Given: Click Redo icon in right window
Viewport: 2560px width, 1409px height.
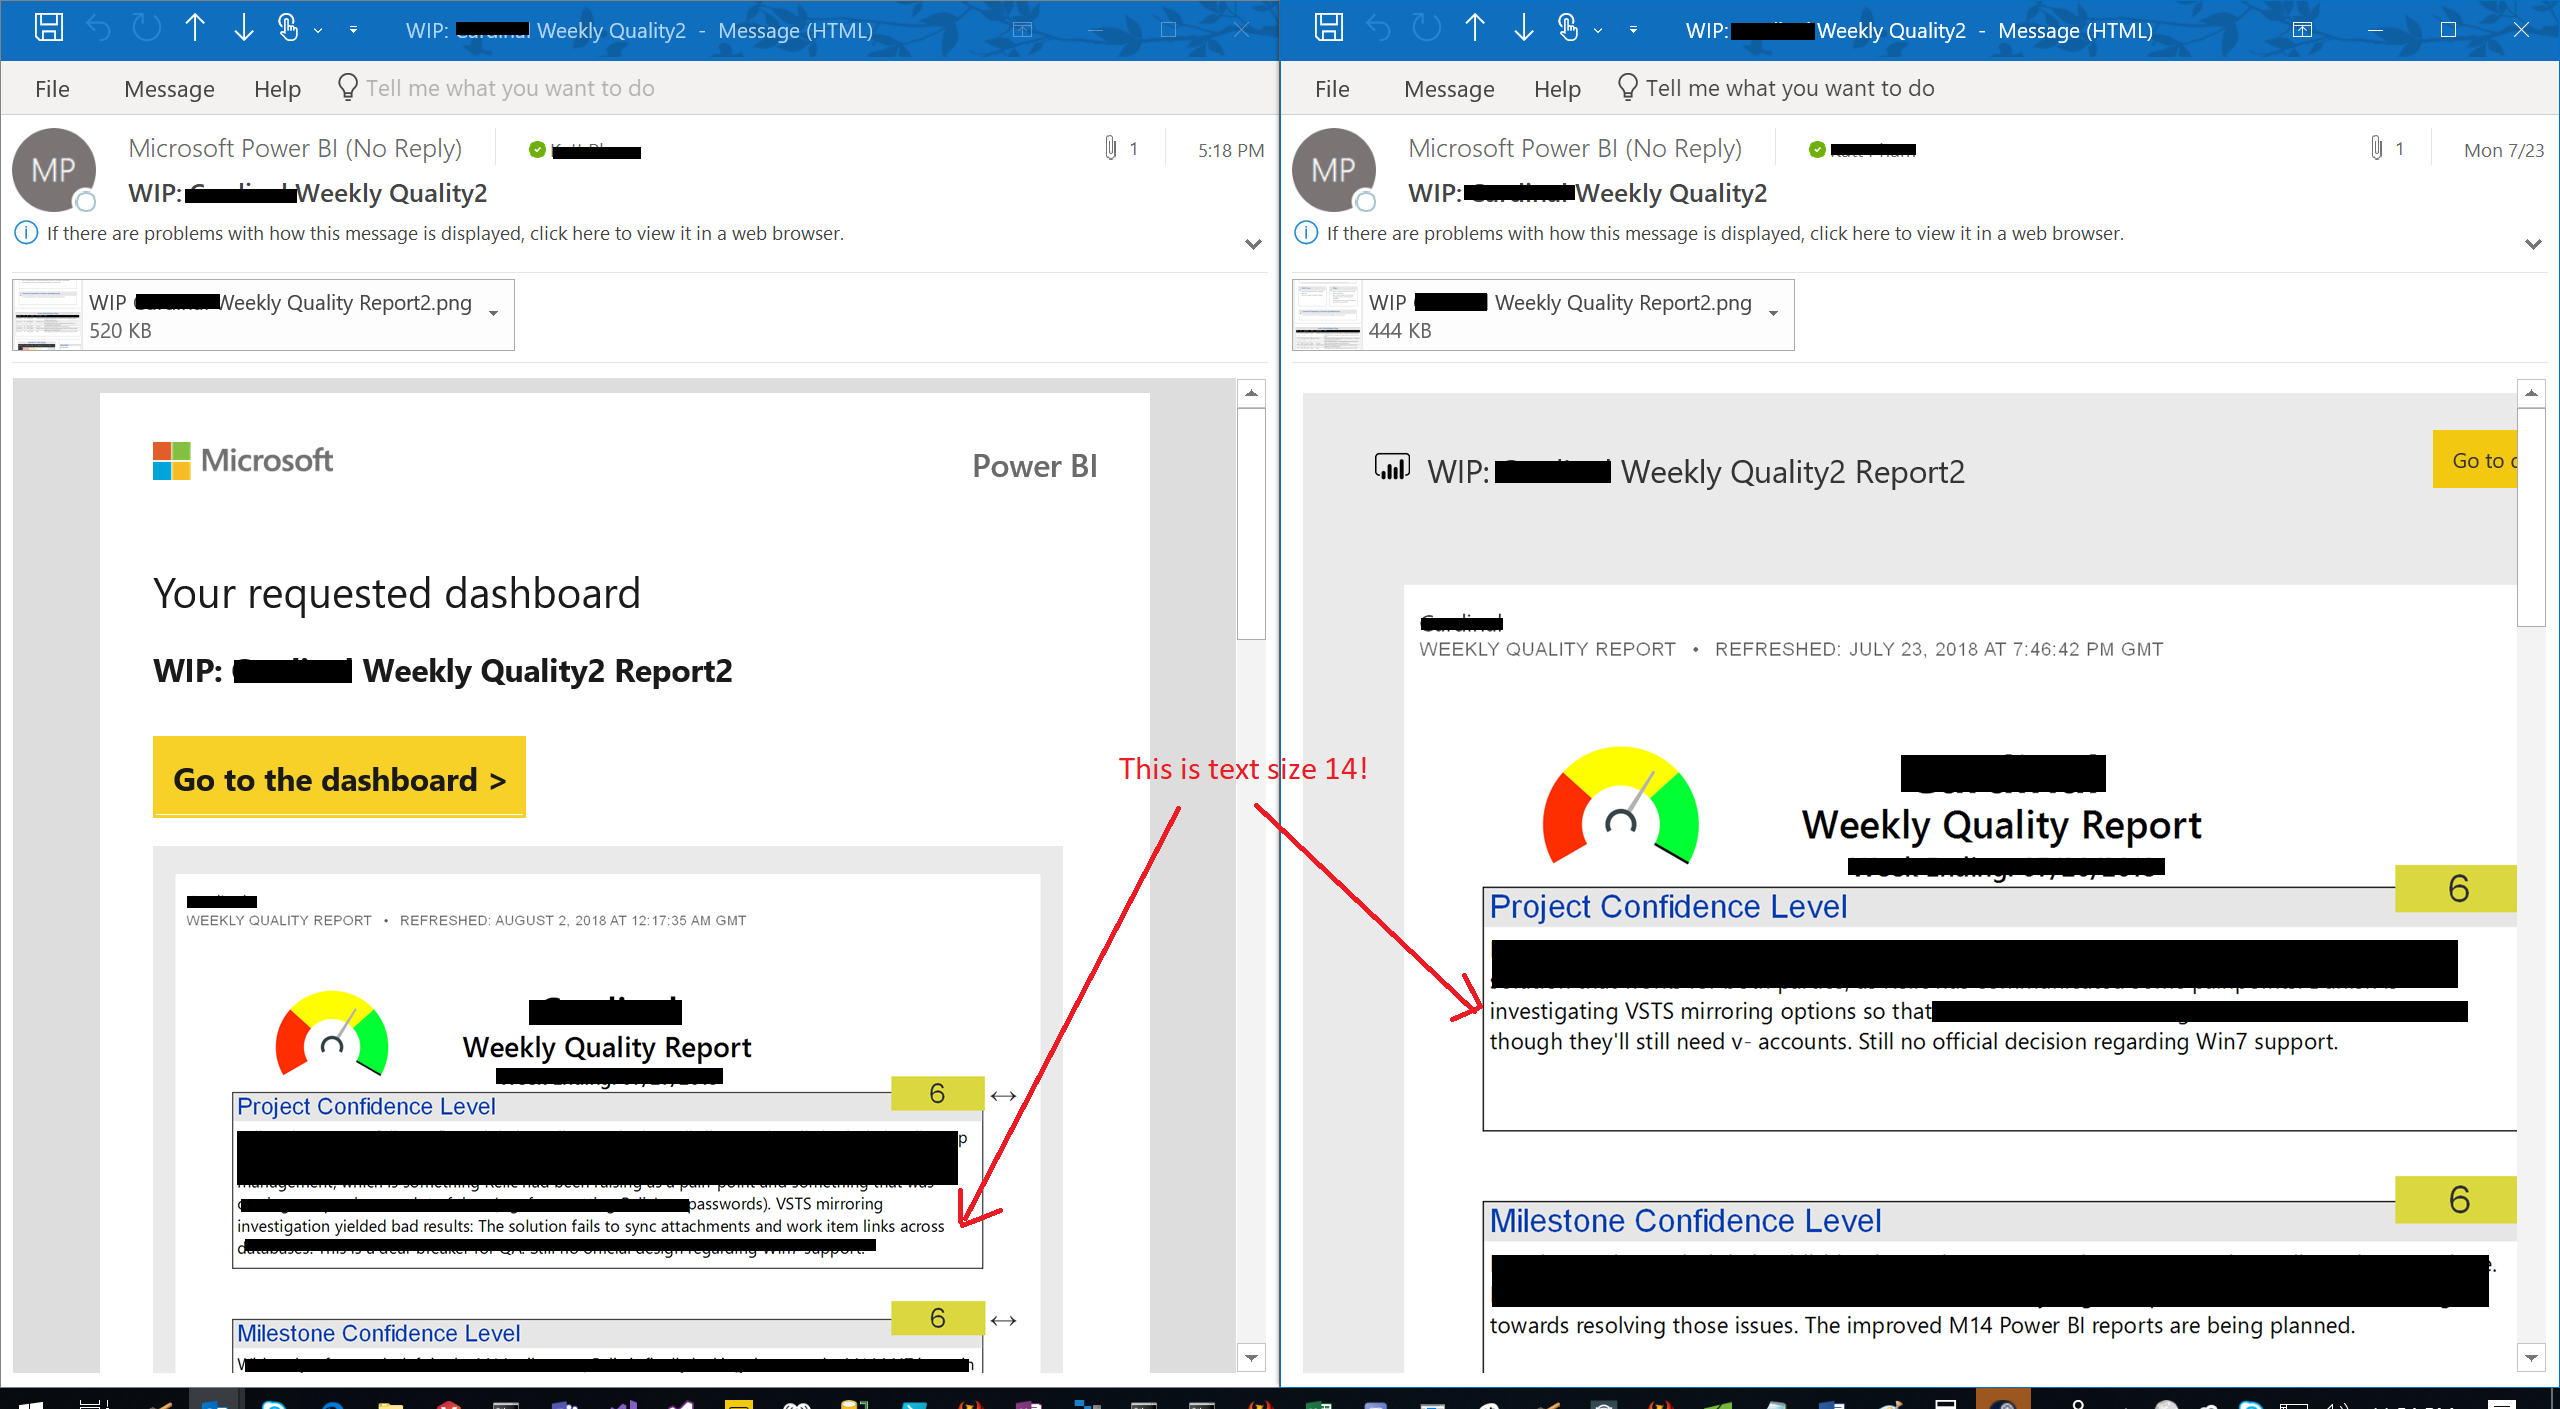Looking at the screenshot, I should (1426, 28).
